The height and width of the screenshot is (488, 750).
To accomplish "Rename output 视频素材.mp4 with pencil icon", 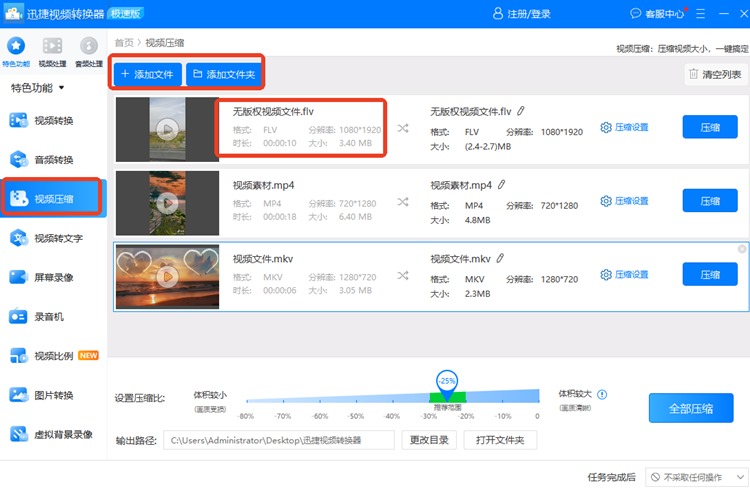I will click(501, 185).
